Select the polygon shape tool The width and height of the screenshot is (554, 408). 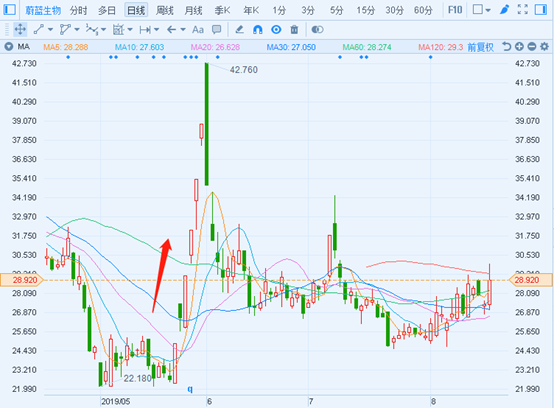65,30
